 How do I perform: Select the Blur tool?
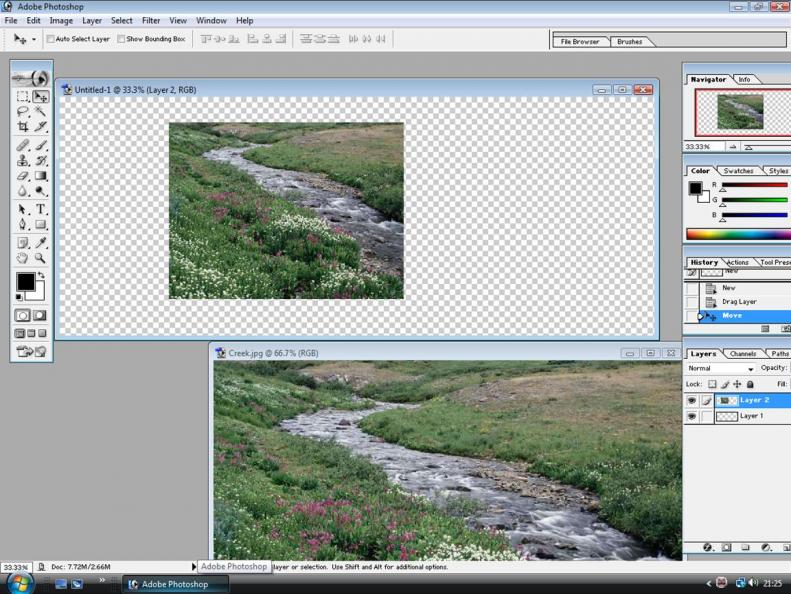click(x=23, y=191)
